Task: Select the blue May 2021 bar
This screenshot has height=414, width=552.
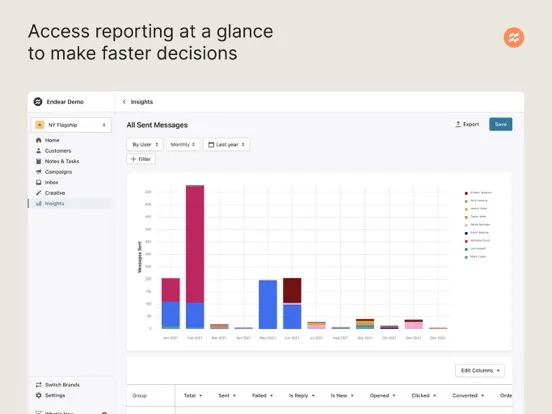Action: [x=268, y=305]
